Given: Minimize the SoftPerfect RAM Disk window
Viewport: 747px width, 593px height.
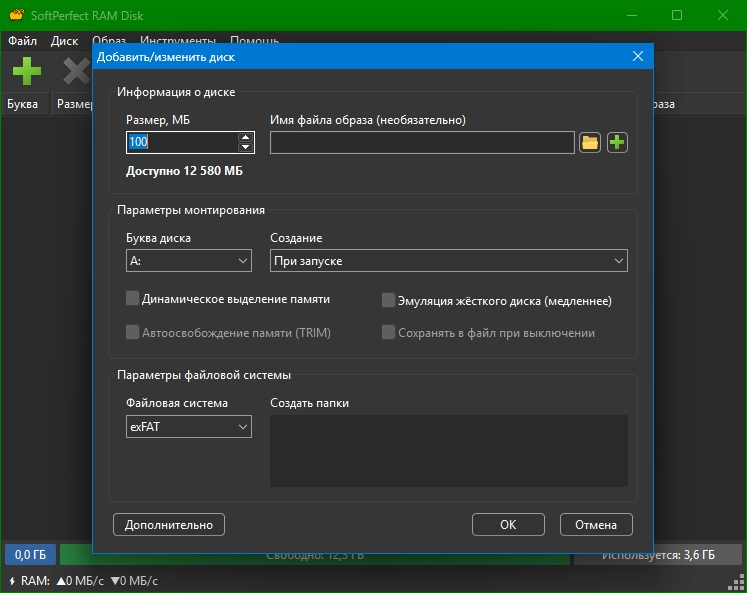Looking at the screenshot, I should pyautogui.click(x=632, y=15).
